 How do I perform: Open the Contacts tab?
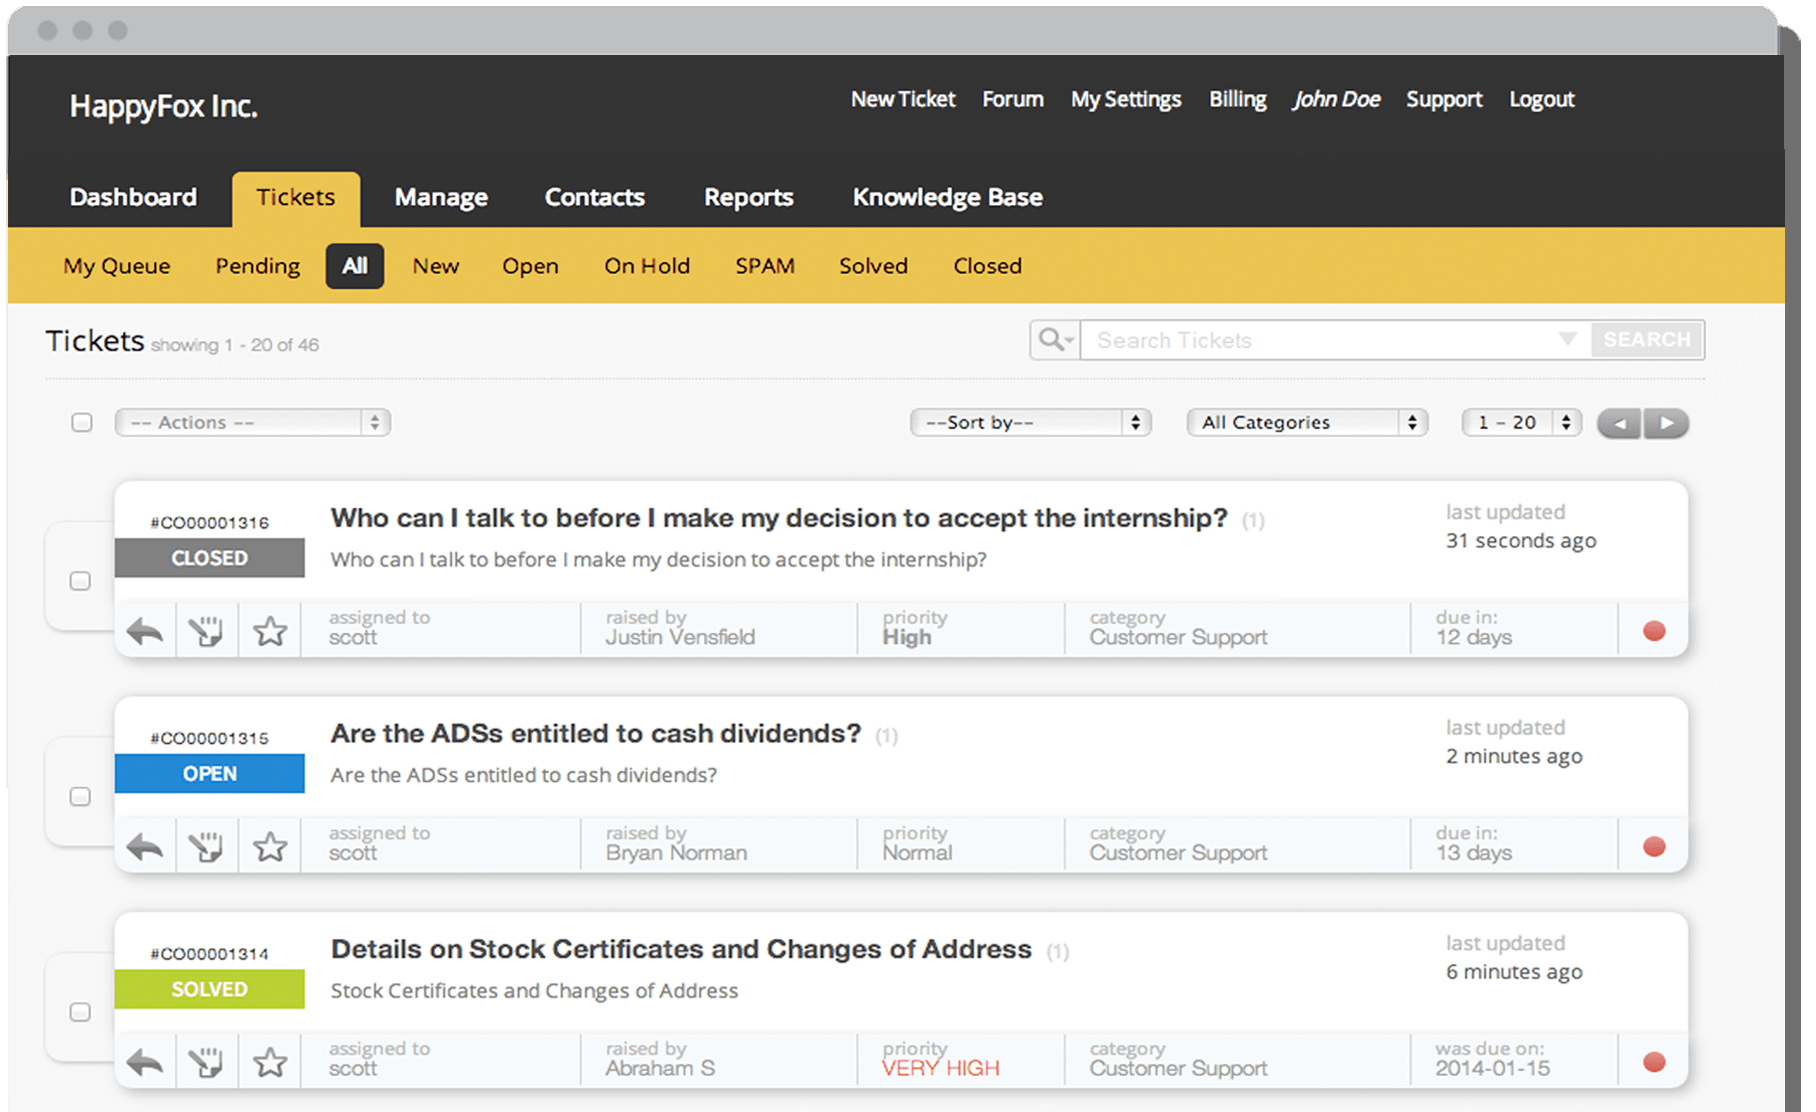coord(595,197)
